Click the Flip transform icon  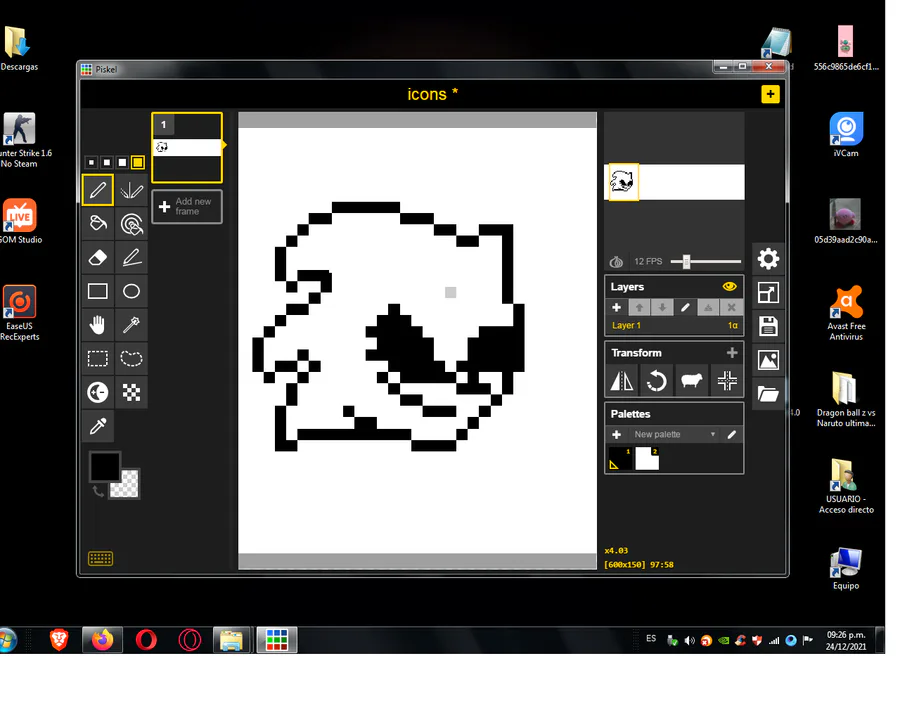tap(622, 381)
